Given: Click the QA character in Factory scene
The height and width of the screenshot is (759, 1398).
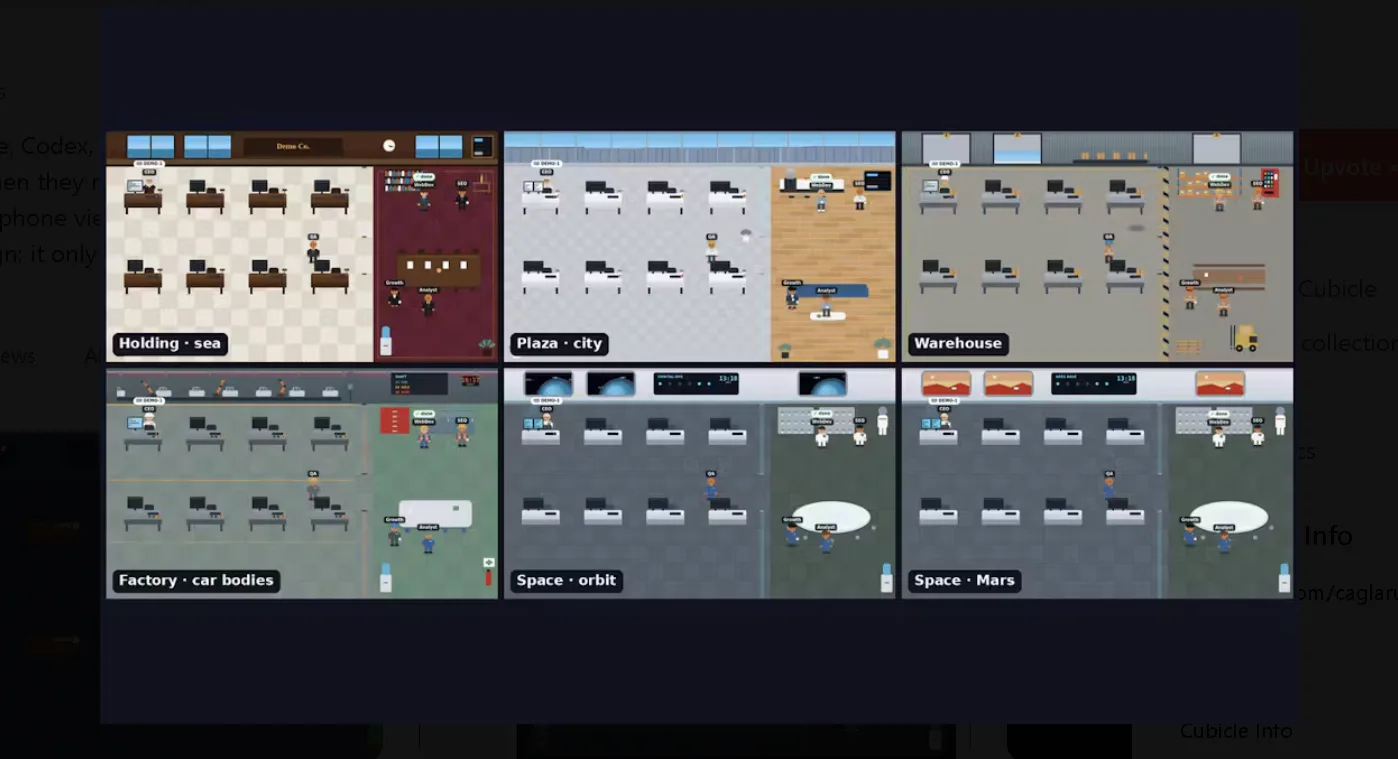Looking at the screenshot, I should click(313, 487).
